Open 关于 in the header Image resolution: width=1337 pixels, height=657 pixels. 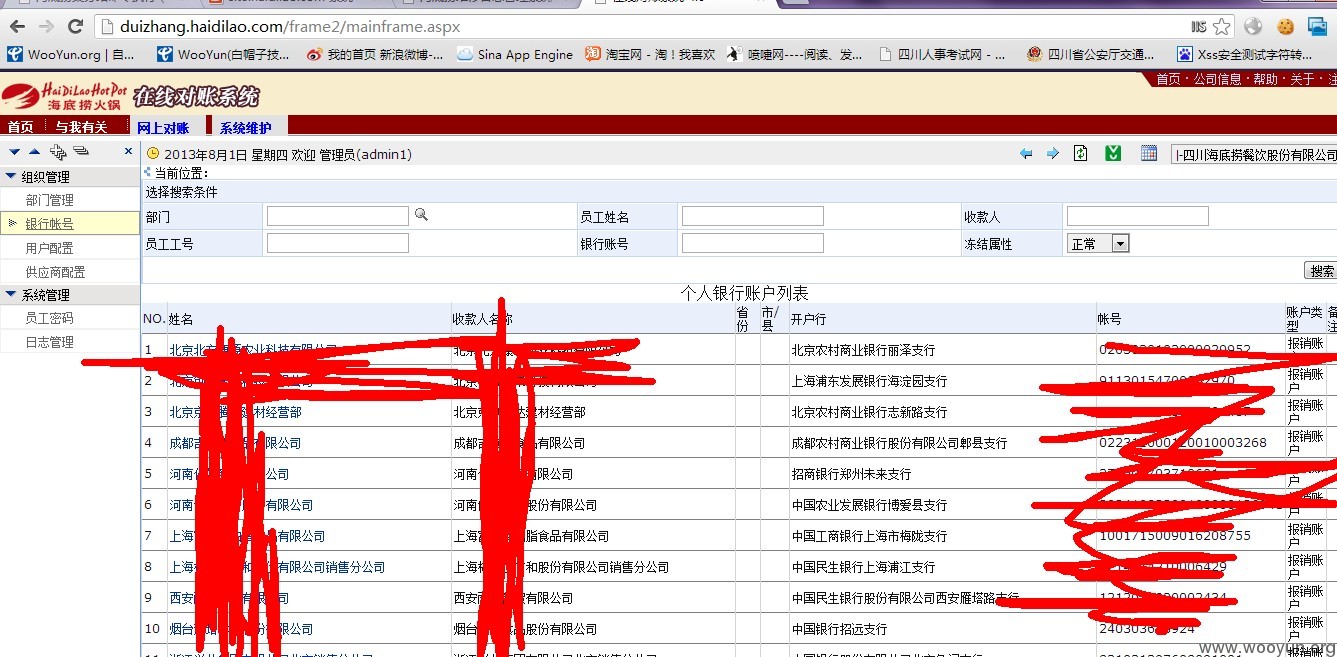(1302, 79)
